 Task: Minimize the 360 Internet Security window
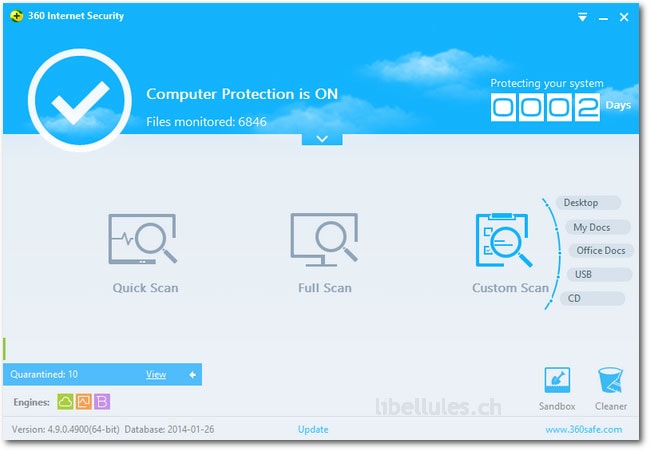click(x=603, y=18)
